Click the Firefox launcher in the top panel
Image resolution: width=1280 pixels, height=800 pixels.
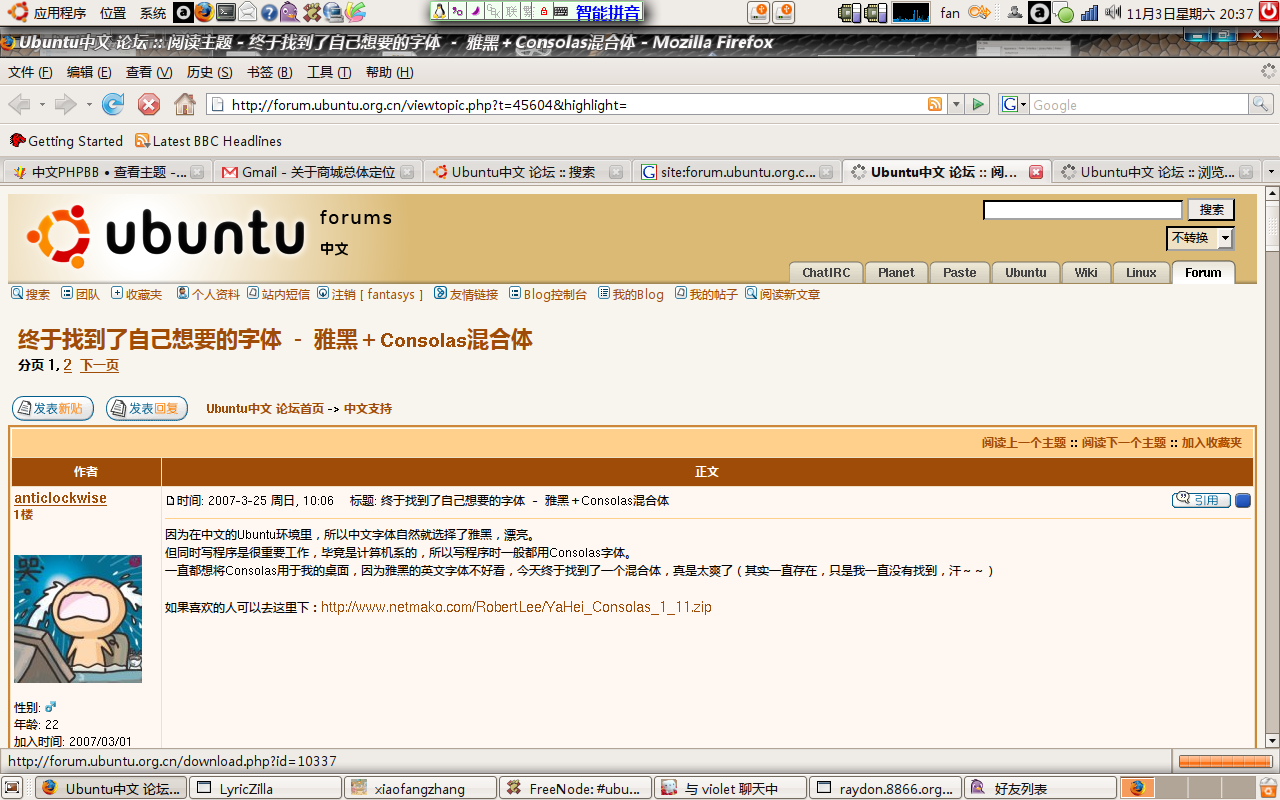[x=204, y=13]
